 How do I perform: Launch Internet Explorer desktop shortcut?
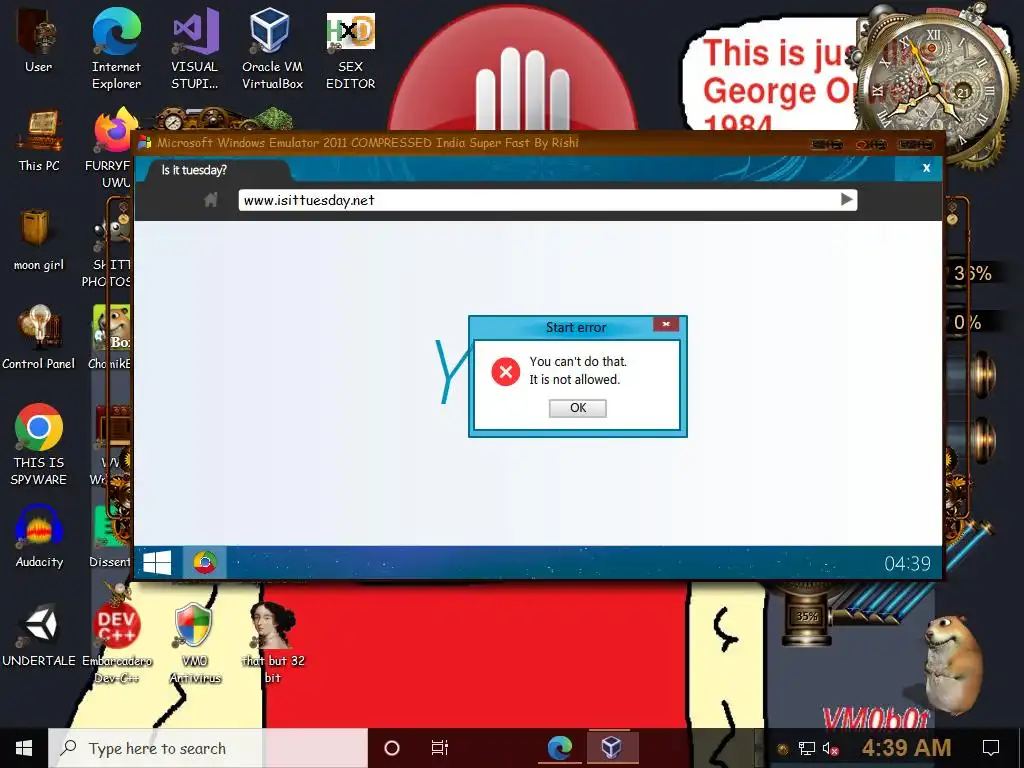click(x=116, y=48)
